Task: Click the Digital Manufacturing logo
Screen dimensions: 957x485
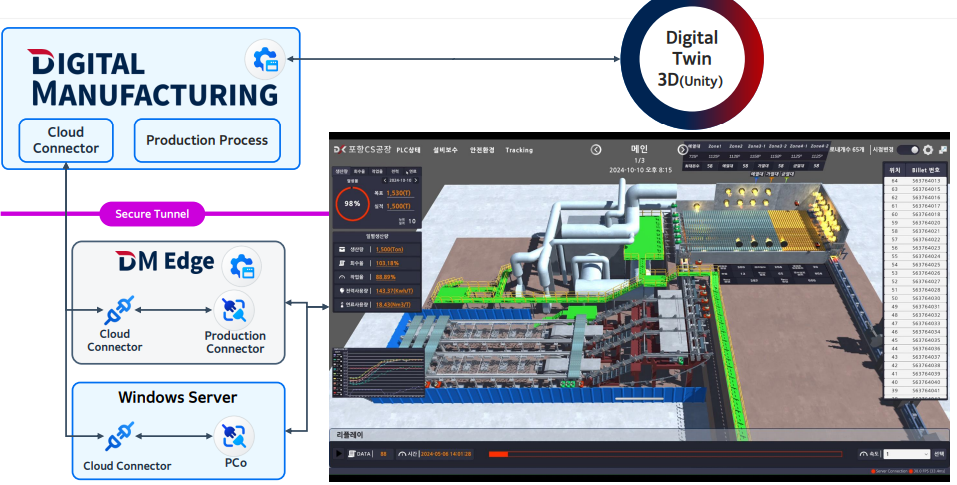Action: click(x=153, y=78)
